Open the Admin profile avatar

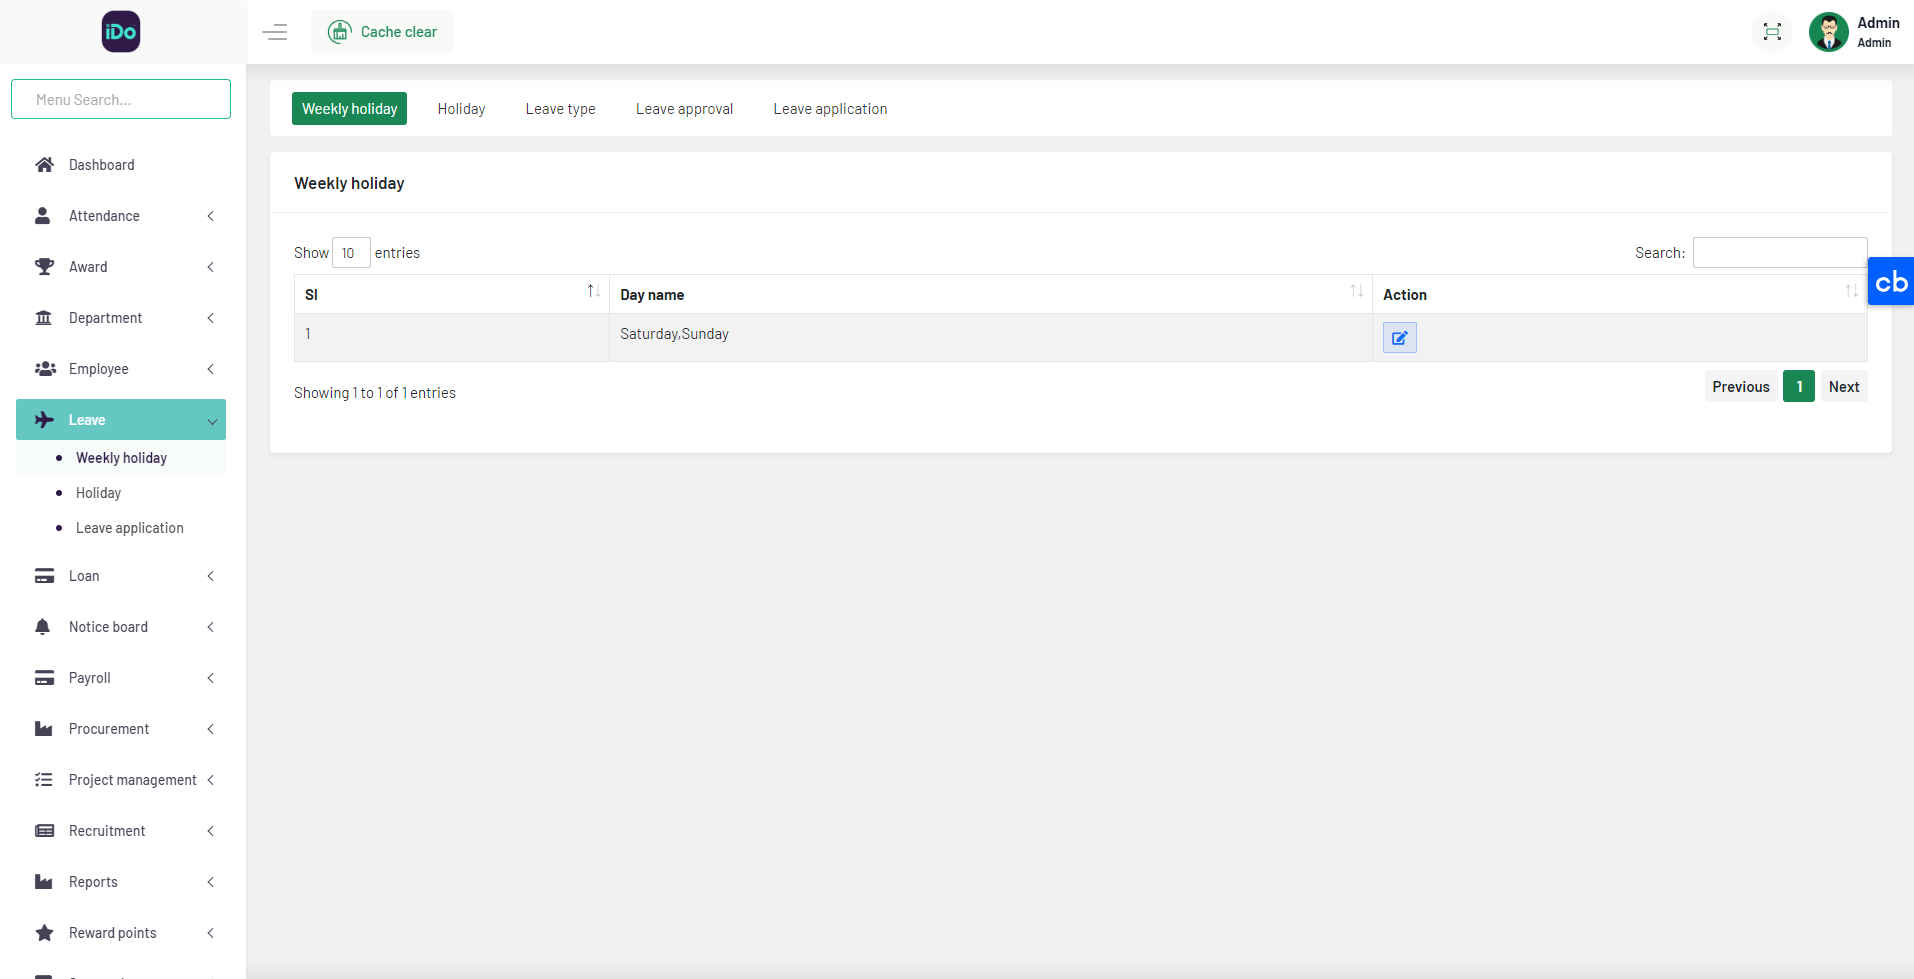1828,32
